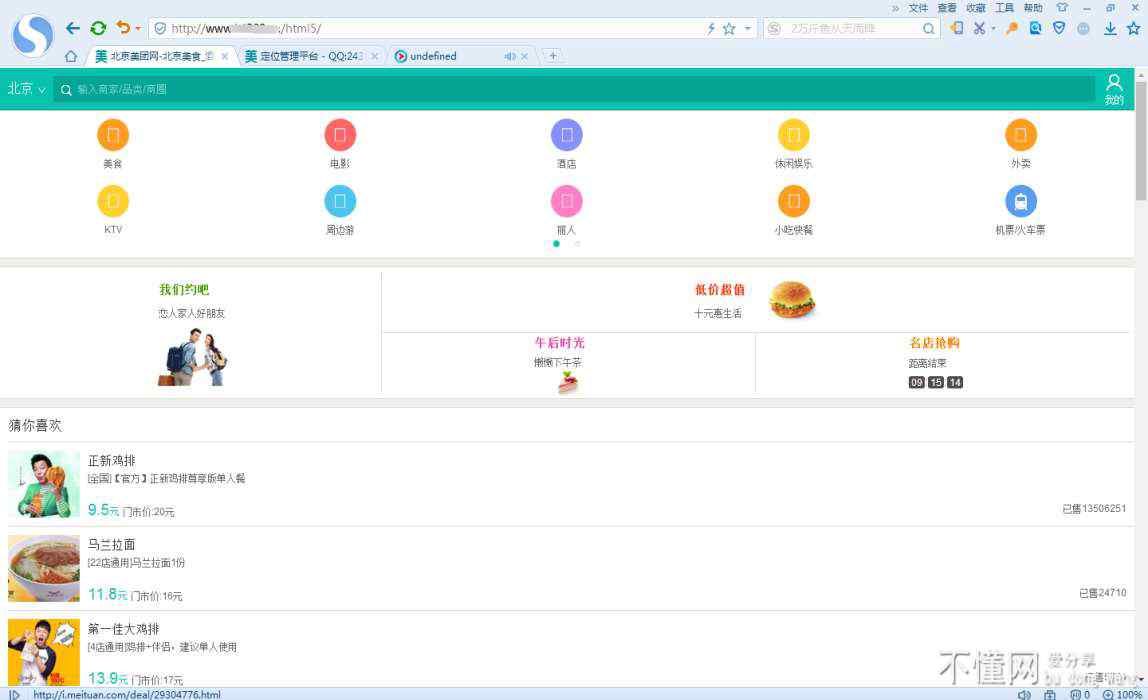Click the 我的 profile icon
Viewport: 1148px width, 700px height.
click(x=1114, y=88)
